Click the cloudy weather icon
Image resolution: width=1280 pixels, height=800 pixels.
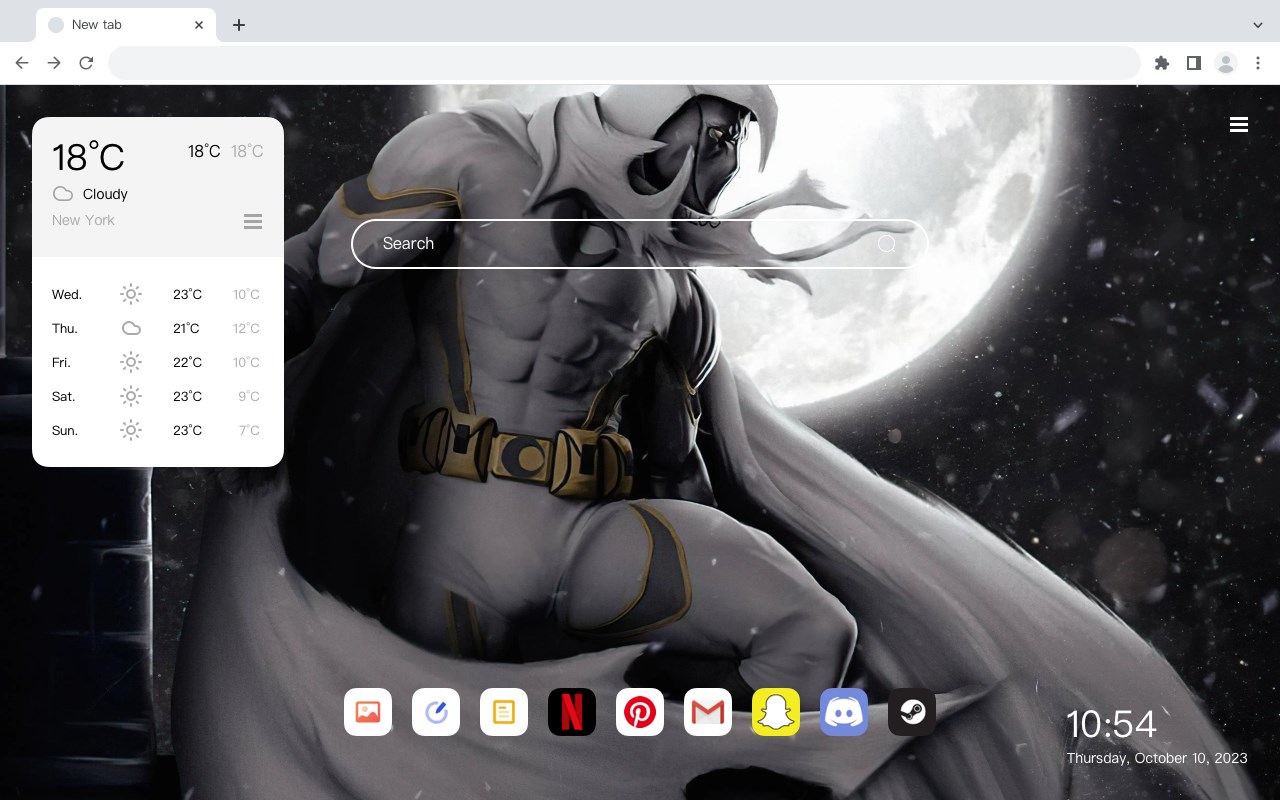coord(63,194)
